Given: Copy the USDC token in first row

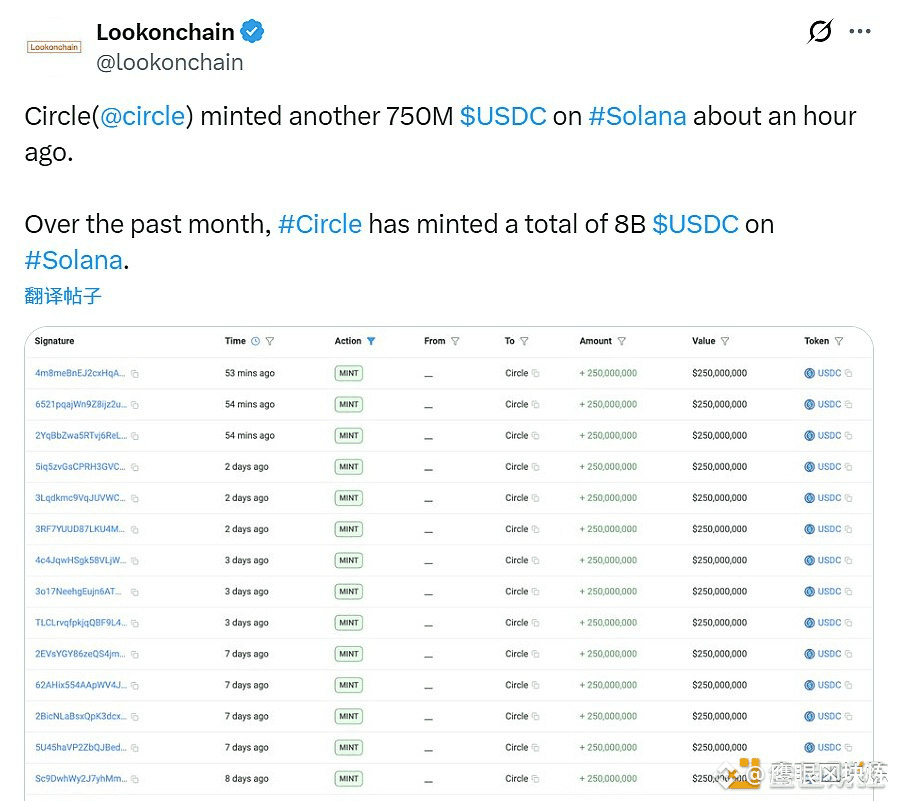Looking at the screenshot, I should coord(848,373).
